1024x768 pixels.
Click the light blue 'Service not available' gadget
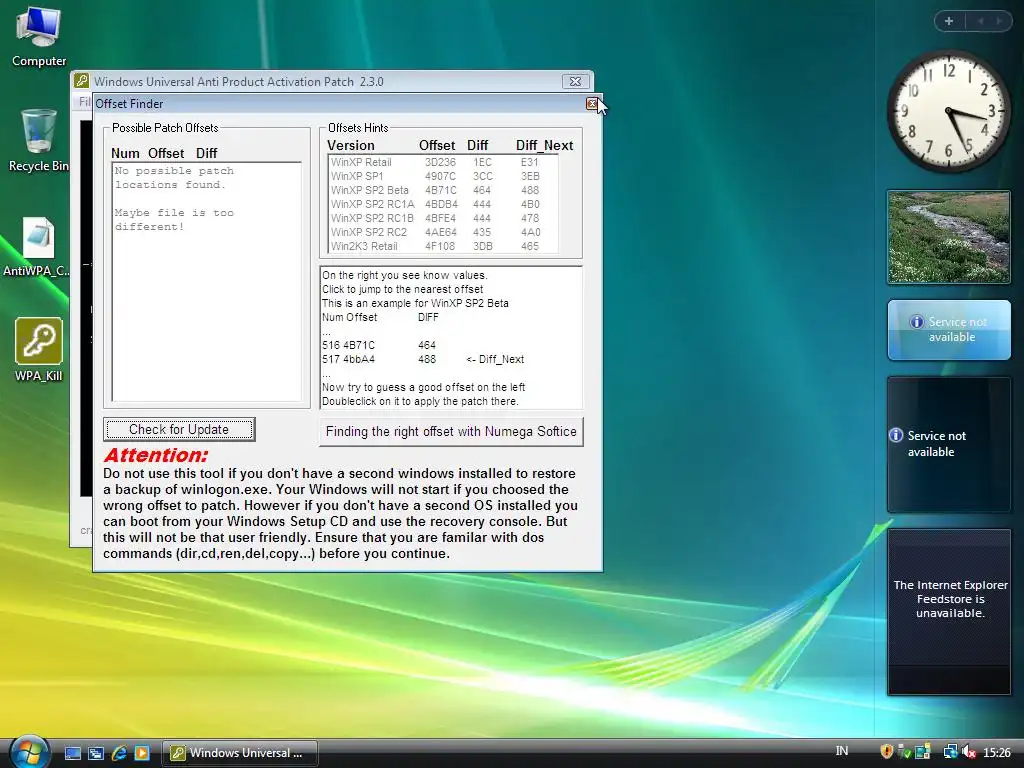(x=949, y=330)
